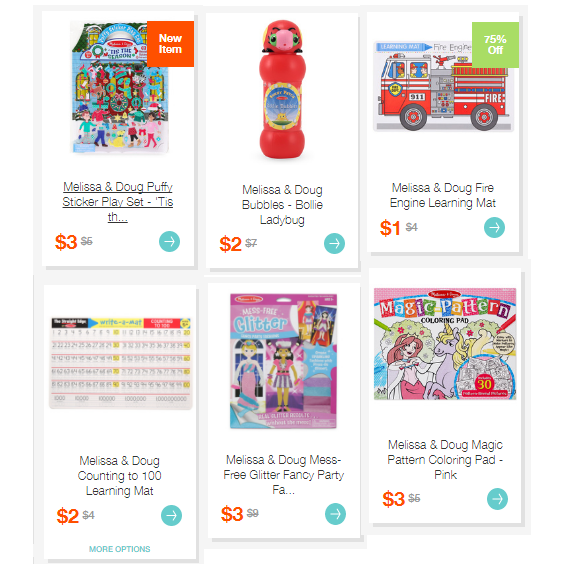Click arrow icon for Magic Pattern Coloring Pad

click(x=497, y=499)
